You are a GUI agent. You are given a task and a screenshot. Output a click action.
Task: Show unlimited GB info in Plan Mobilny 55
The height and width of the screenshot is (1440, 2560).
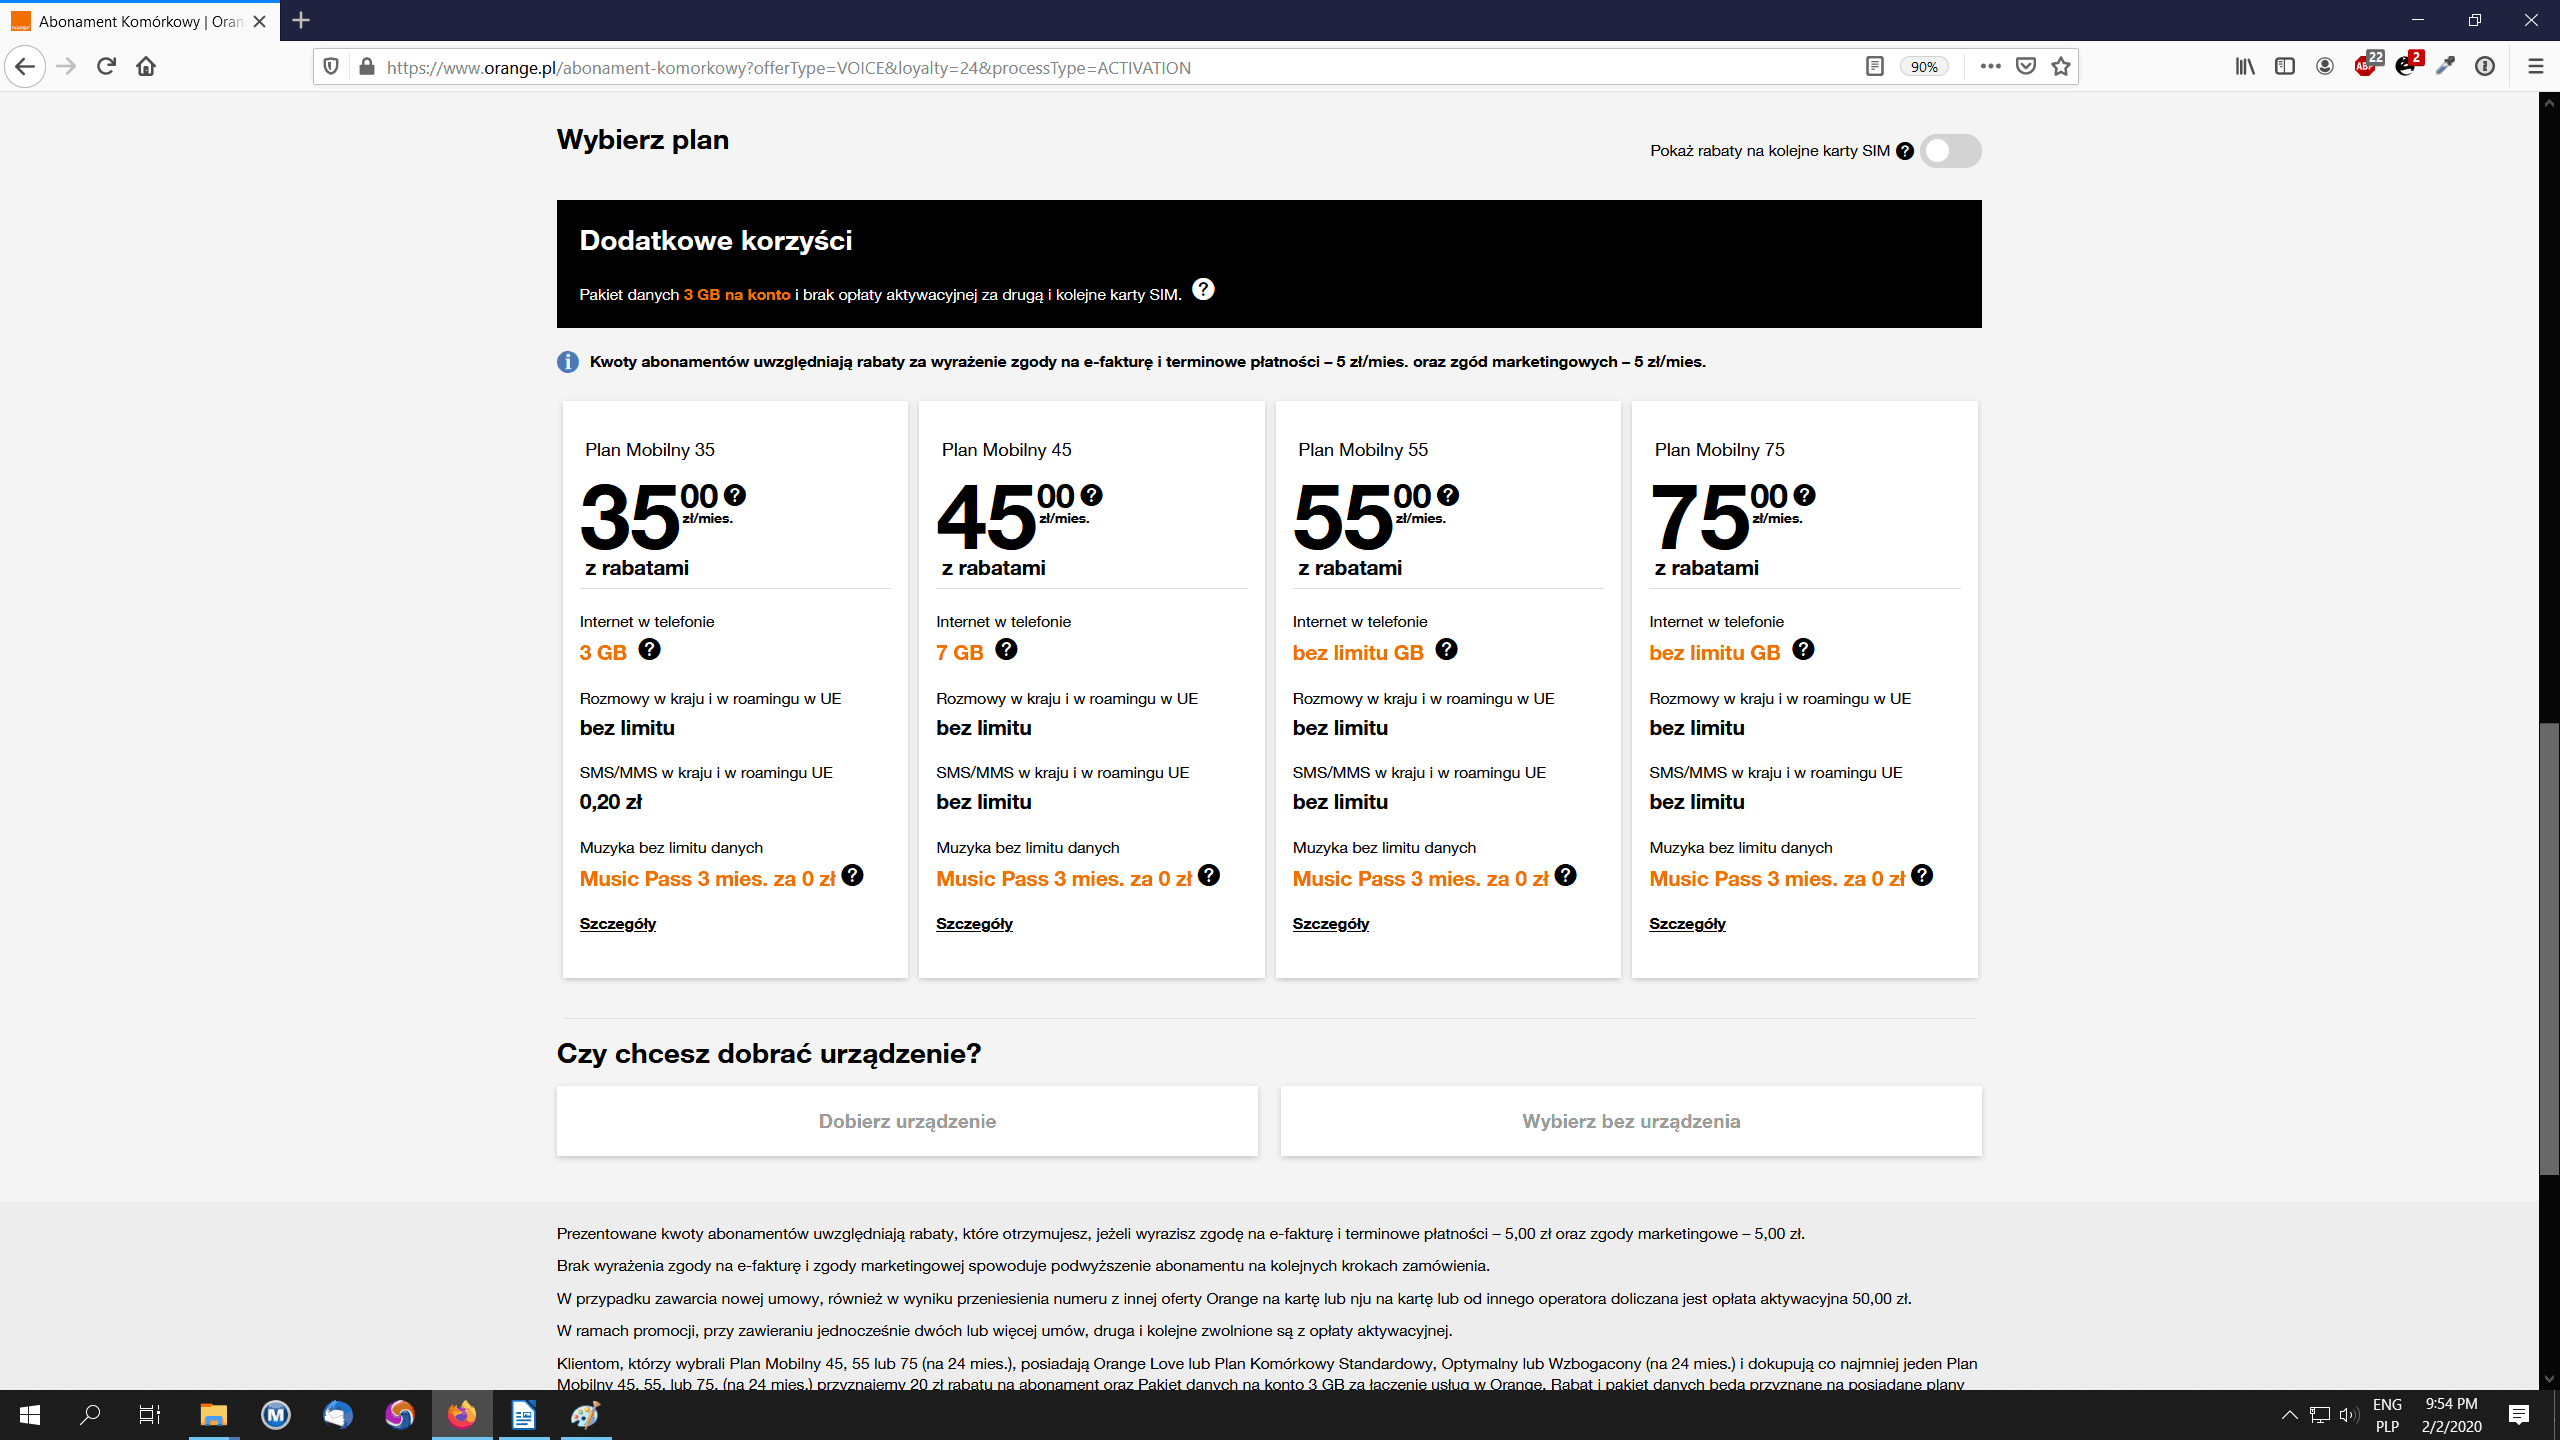[1446, 649]
